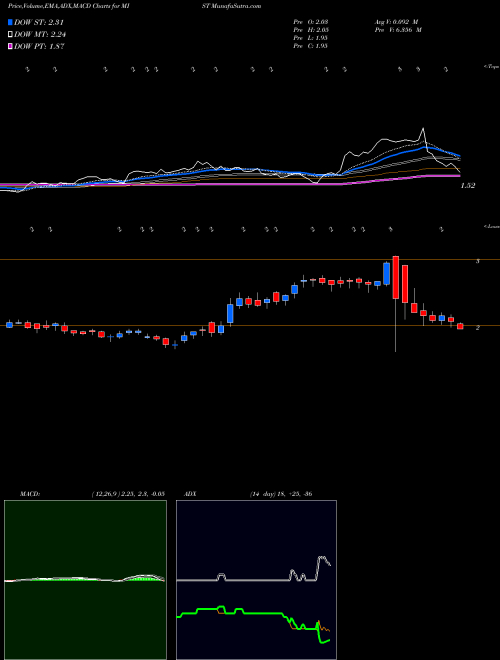
Task: Click the 'Pre O: 2.03' value
Action: tap(311, 22)
